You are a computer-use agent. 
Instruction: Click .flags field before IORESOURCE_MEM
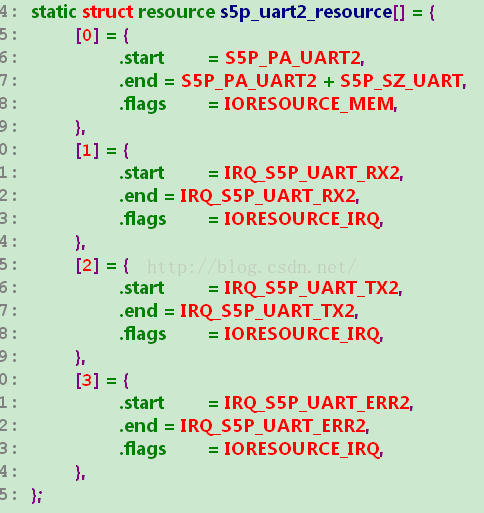(143, 105)
